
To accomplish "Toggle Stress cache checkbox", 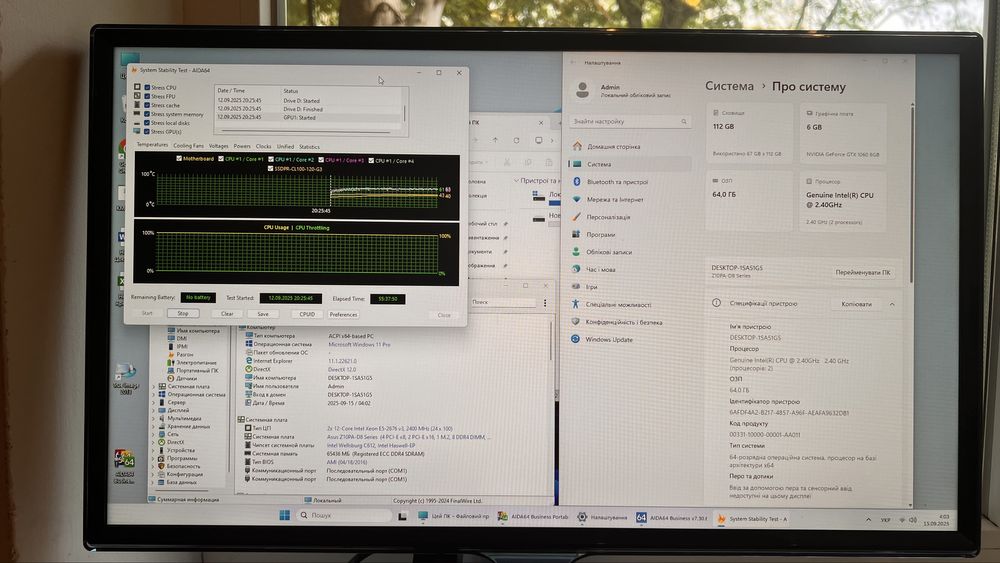I will [147, 105].
